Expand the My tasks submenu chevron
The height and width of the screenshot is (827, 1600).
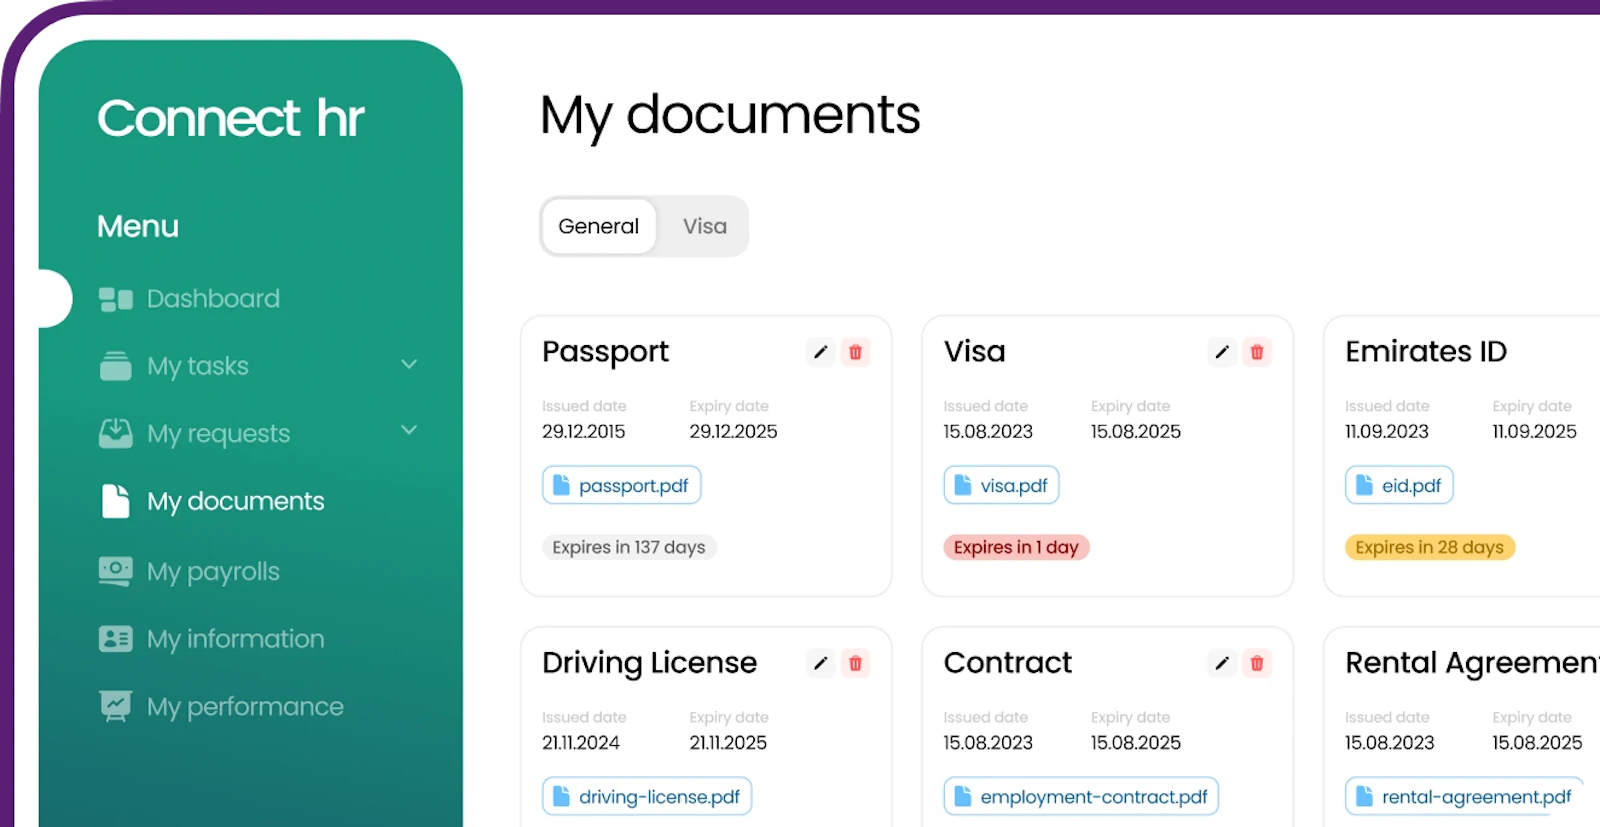tap(409, 364)
